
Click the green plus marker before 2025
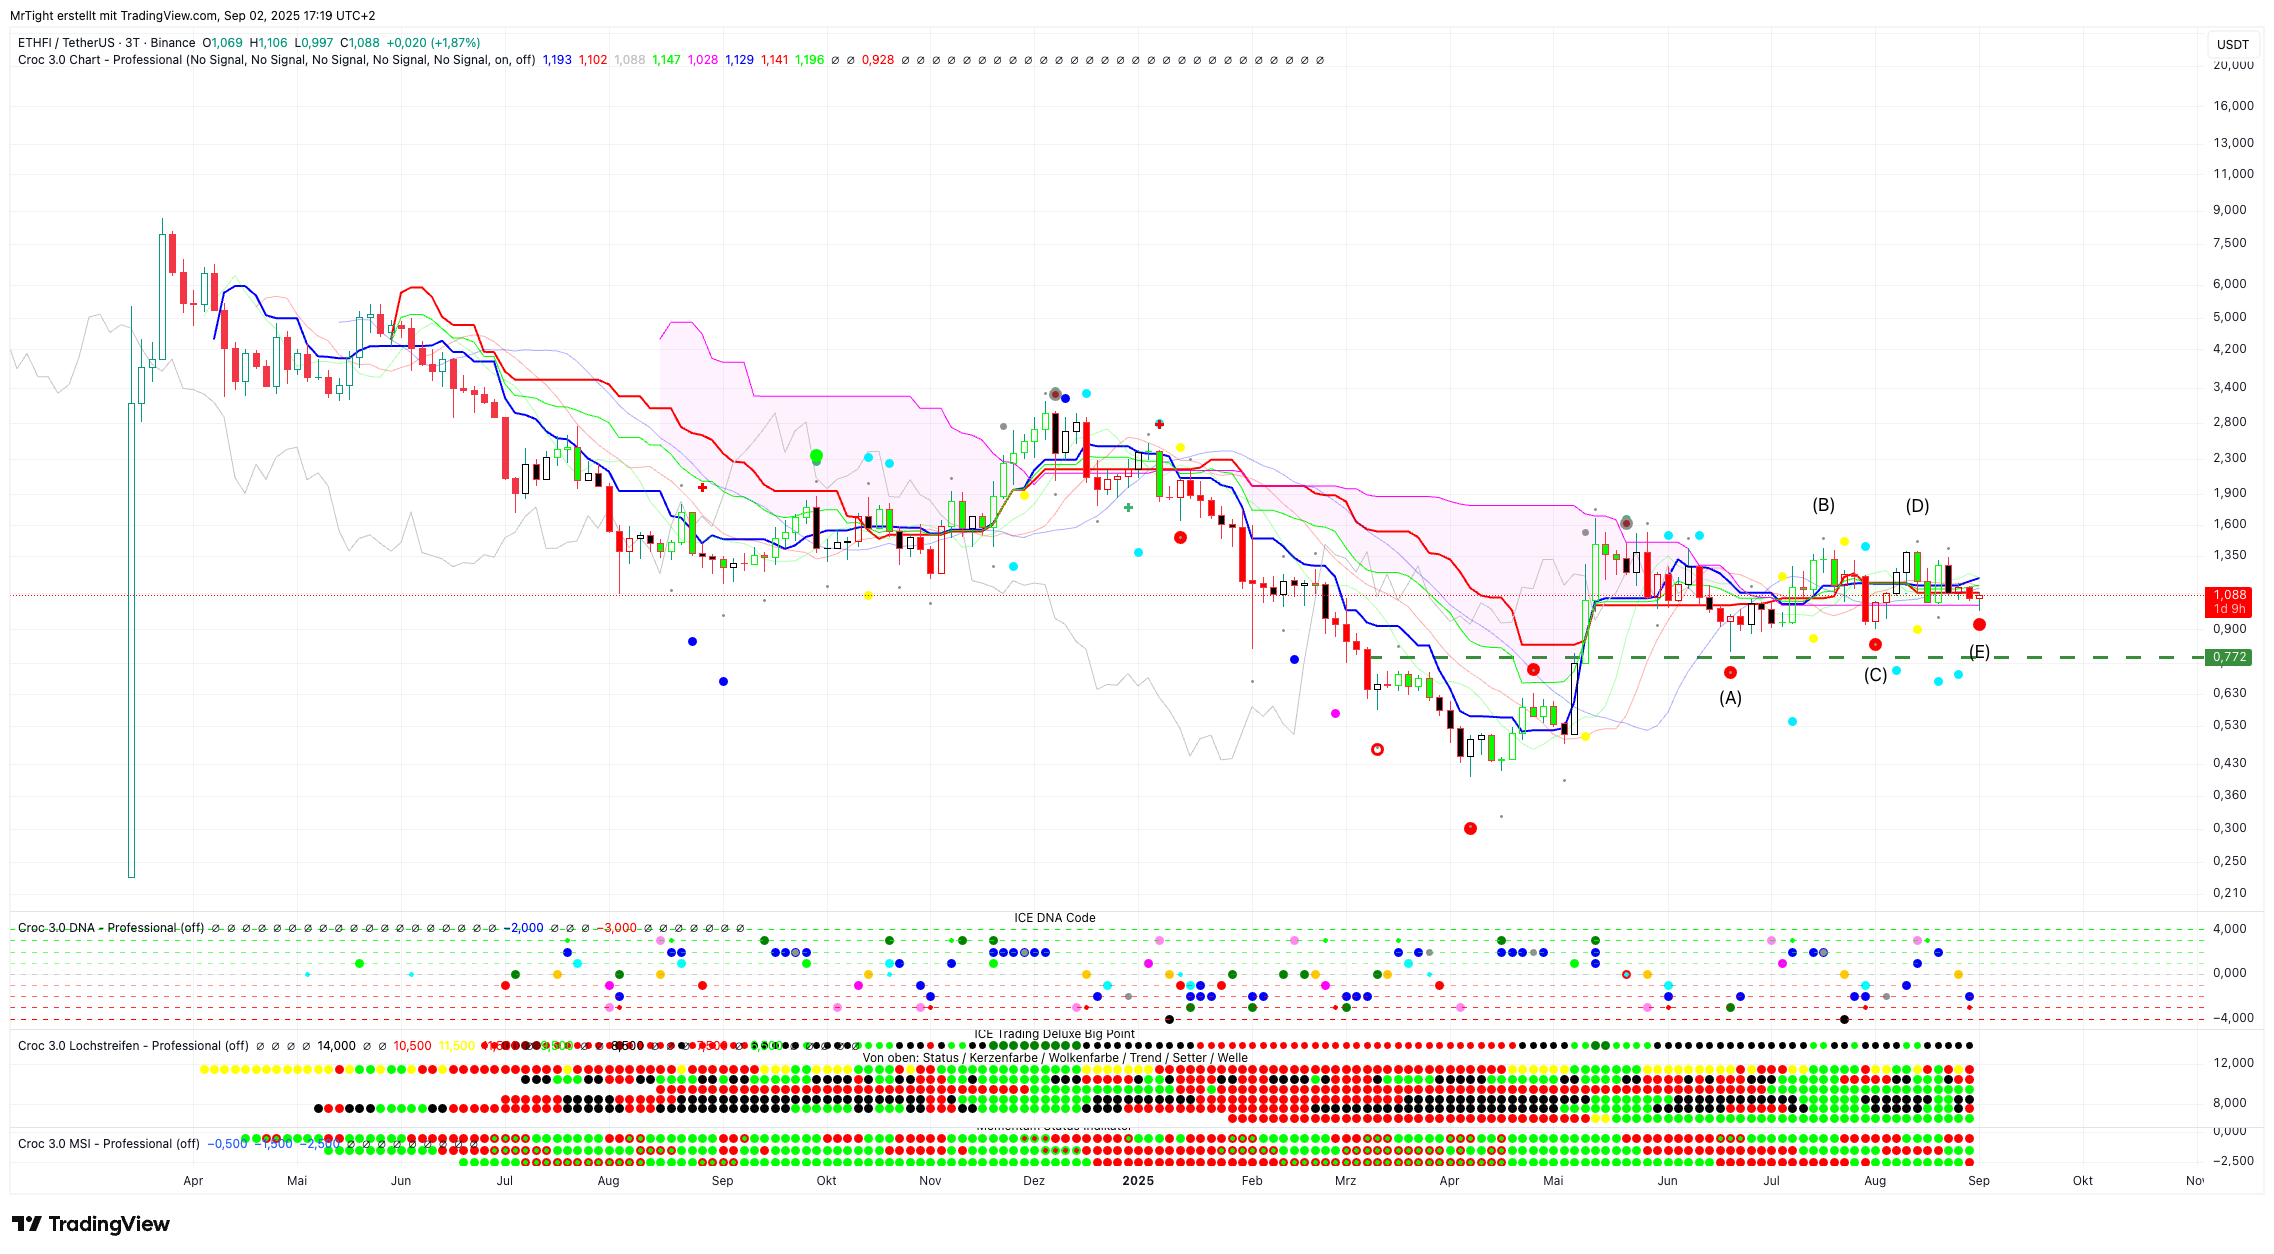click(x=1128, y=508)
